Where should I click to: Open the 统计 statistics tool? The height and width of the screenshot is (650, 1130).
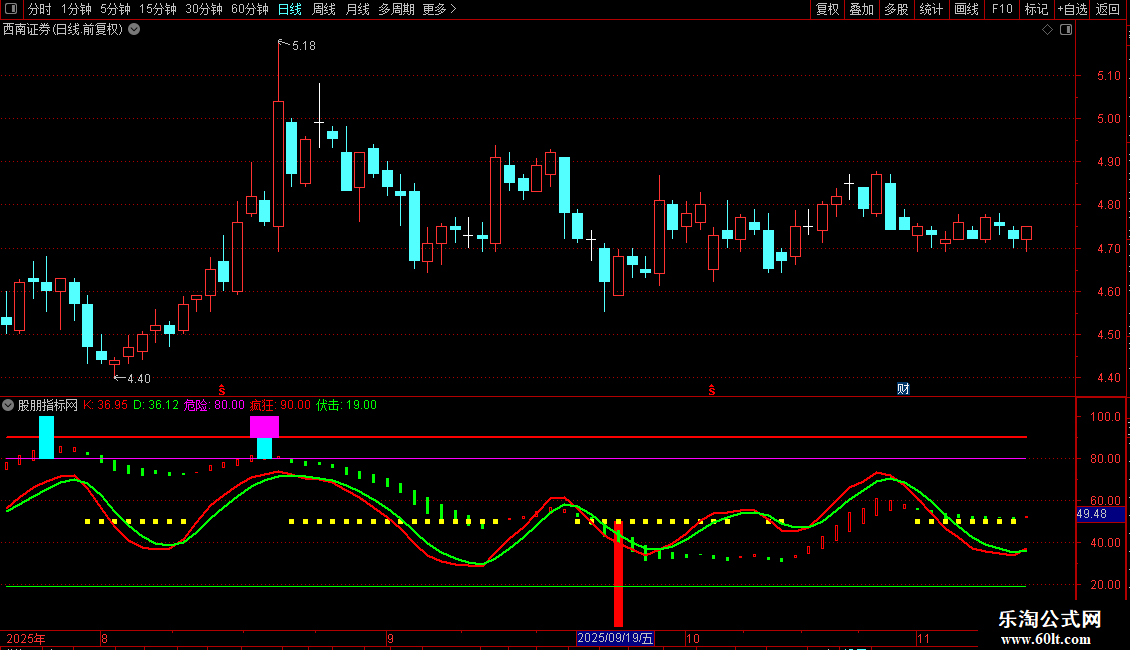[931, 9]
